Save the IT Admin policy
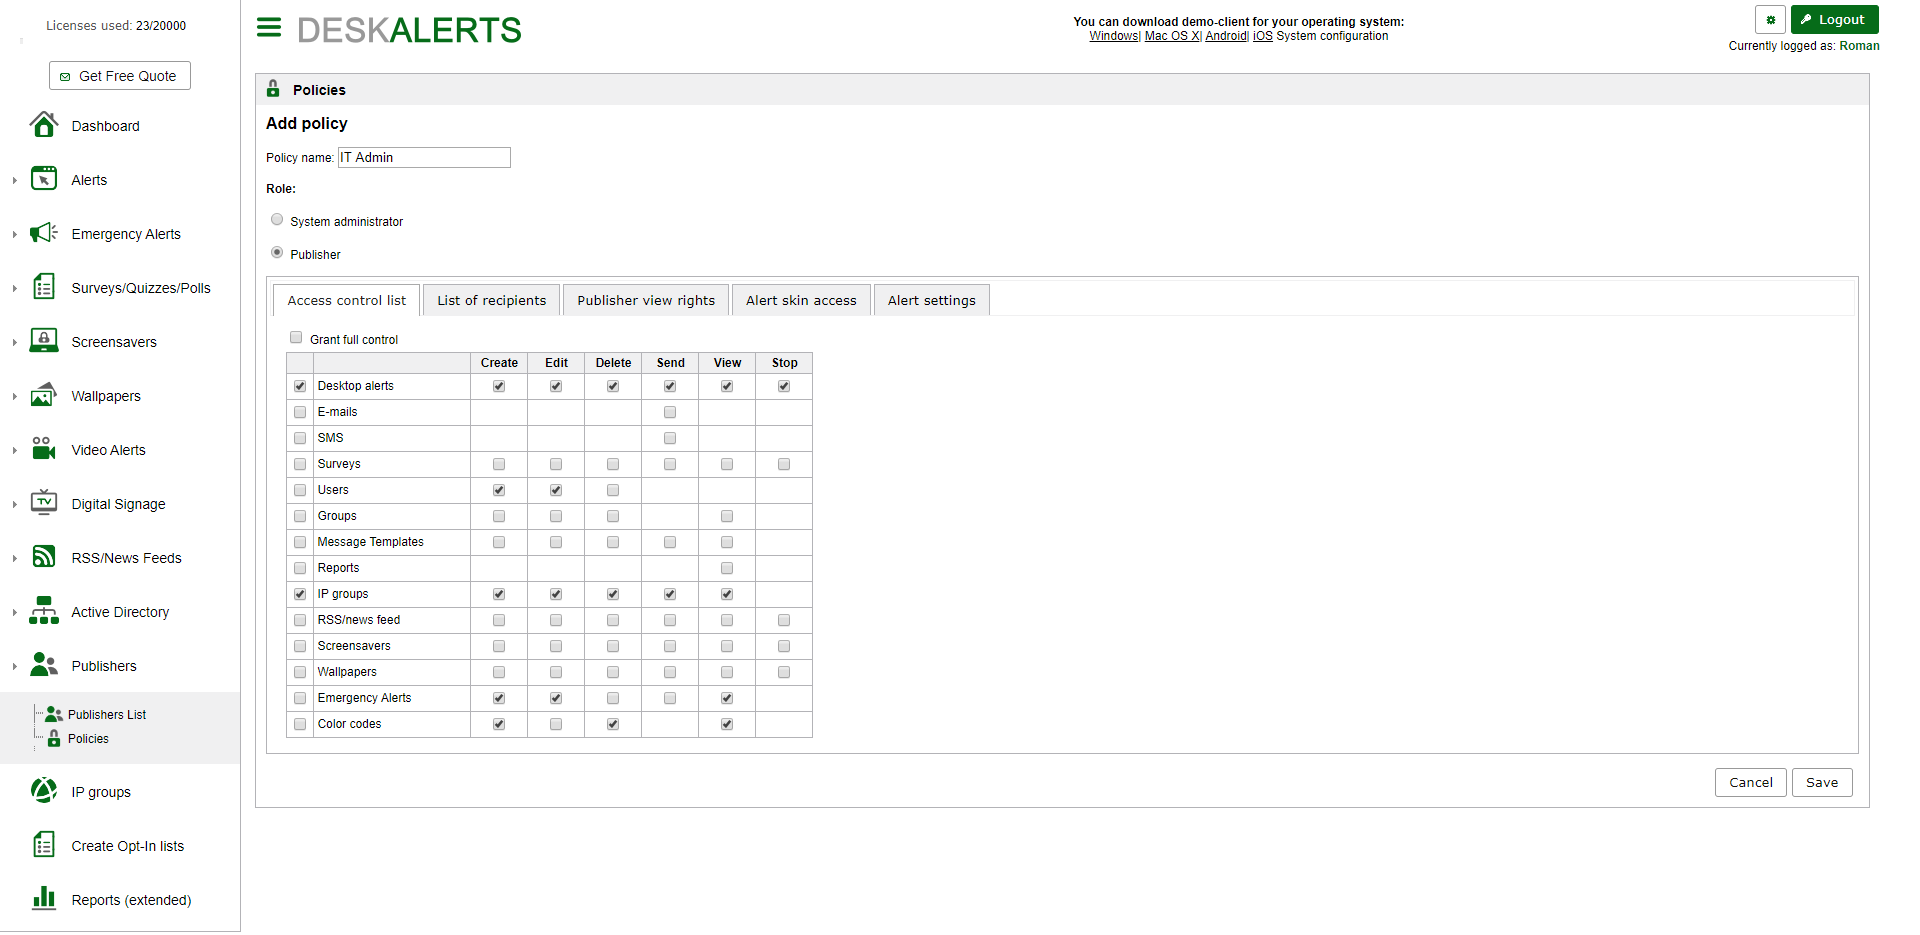 (1822, 782)
